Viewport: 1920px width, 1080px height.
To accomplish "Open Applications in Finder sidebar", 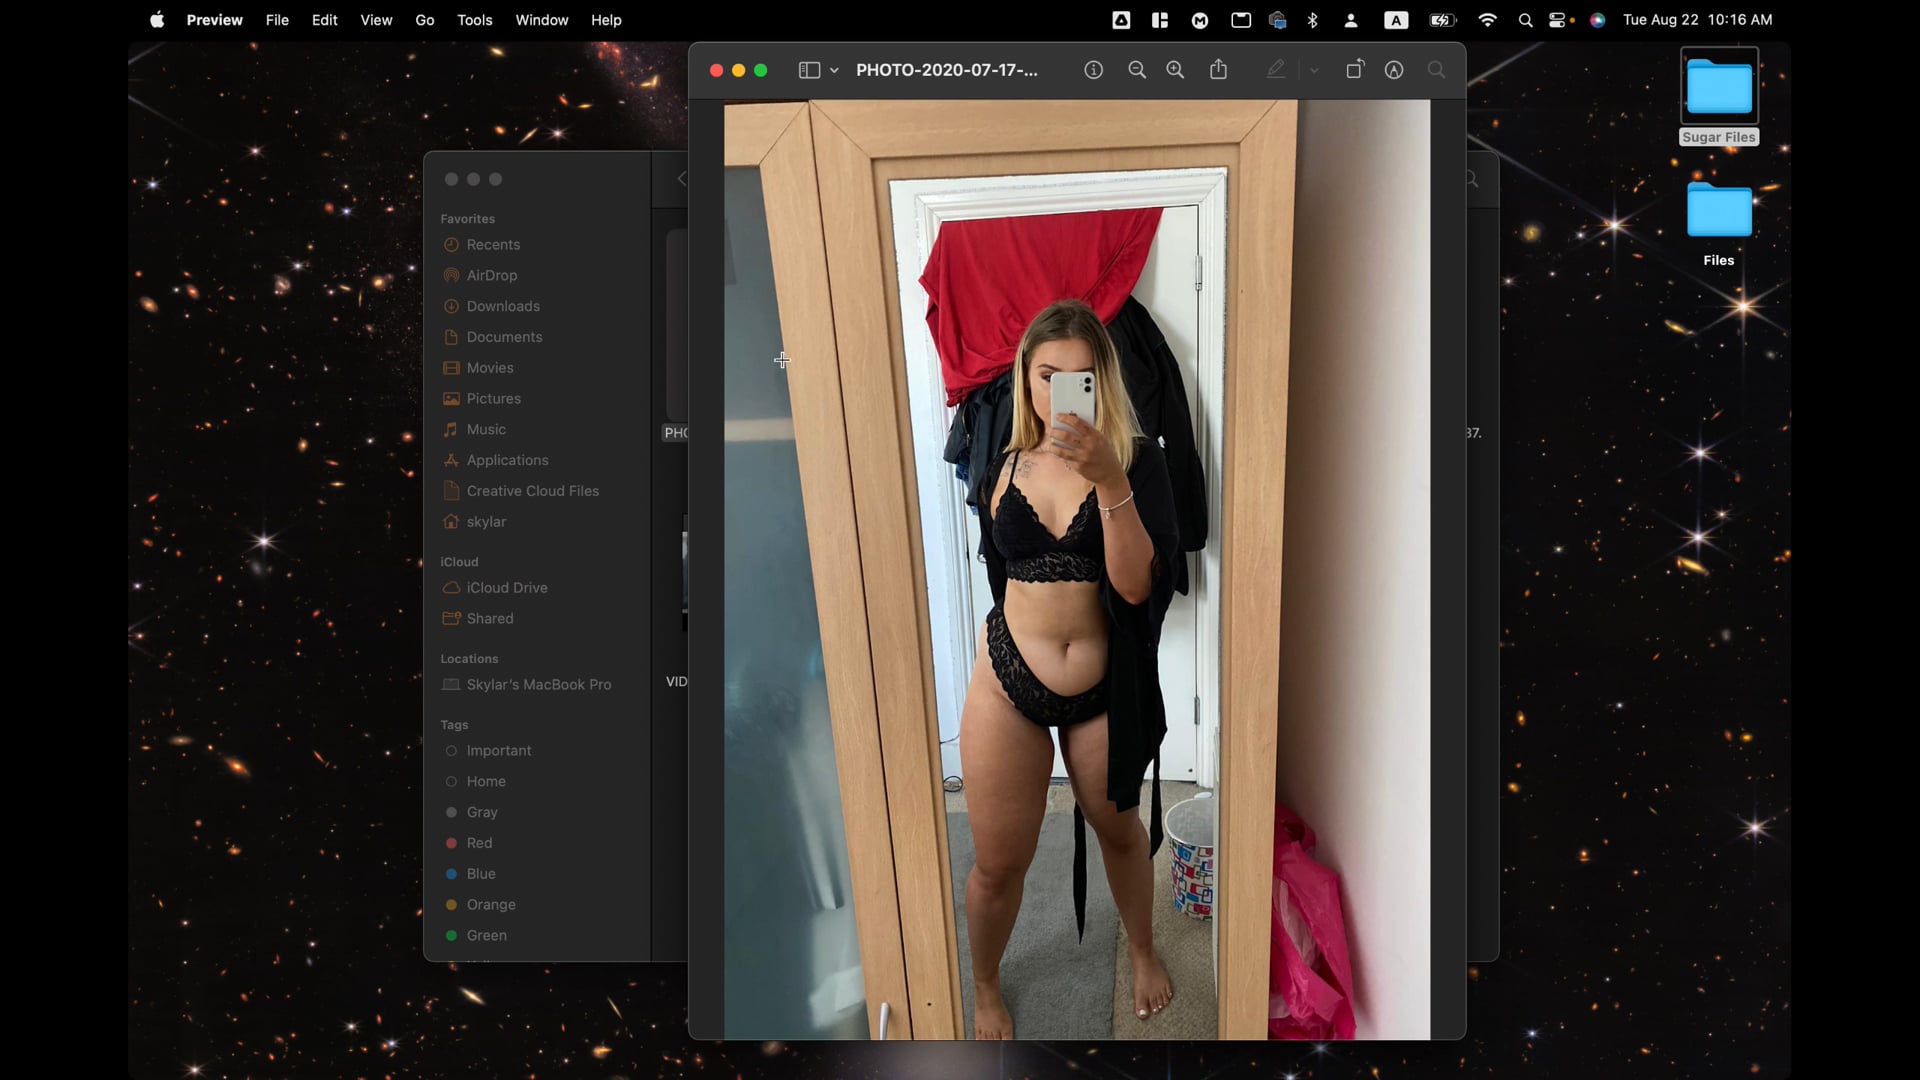I will (507, 461).
